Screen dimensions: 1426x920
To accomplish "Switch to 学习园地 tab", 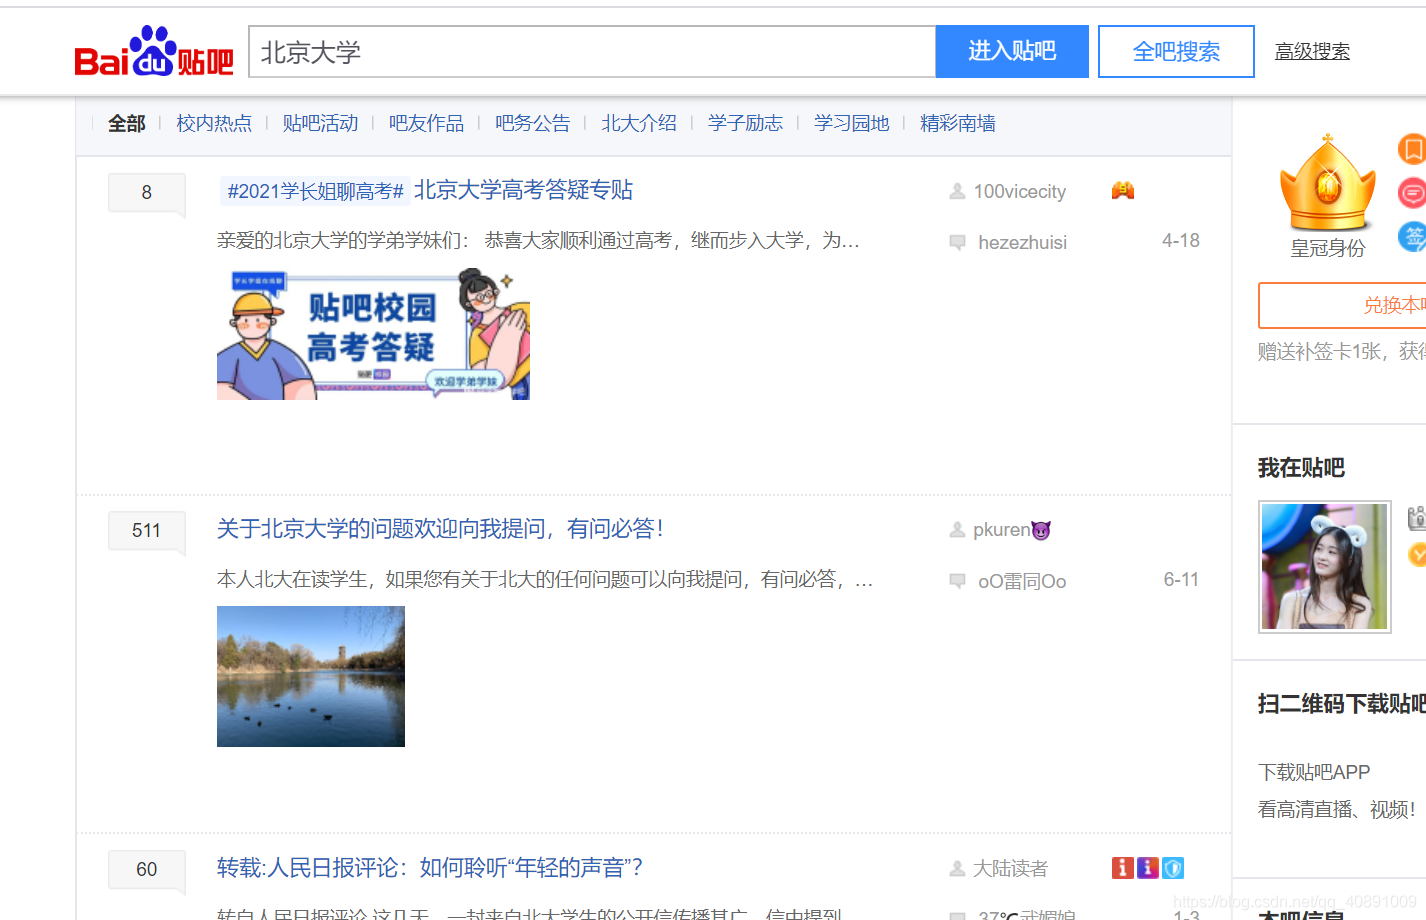I will [851, 123].
